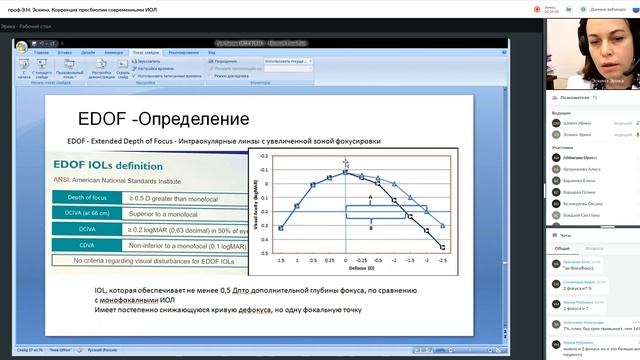Viewport: 640px width, 360px height.
Task: Select participant Баранова Елена
Action: point(579,180)
